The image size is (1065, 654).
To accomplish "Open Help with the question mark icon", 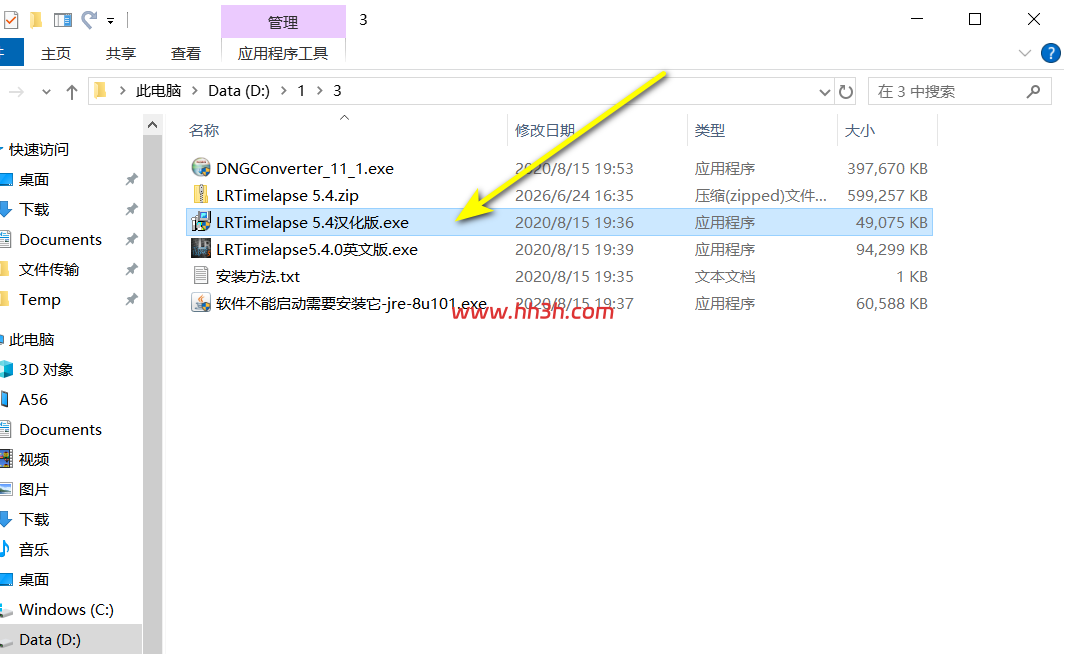I will (x=1050, y=53).
